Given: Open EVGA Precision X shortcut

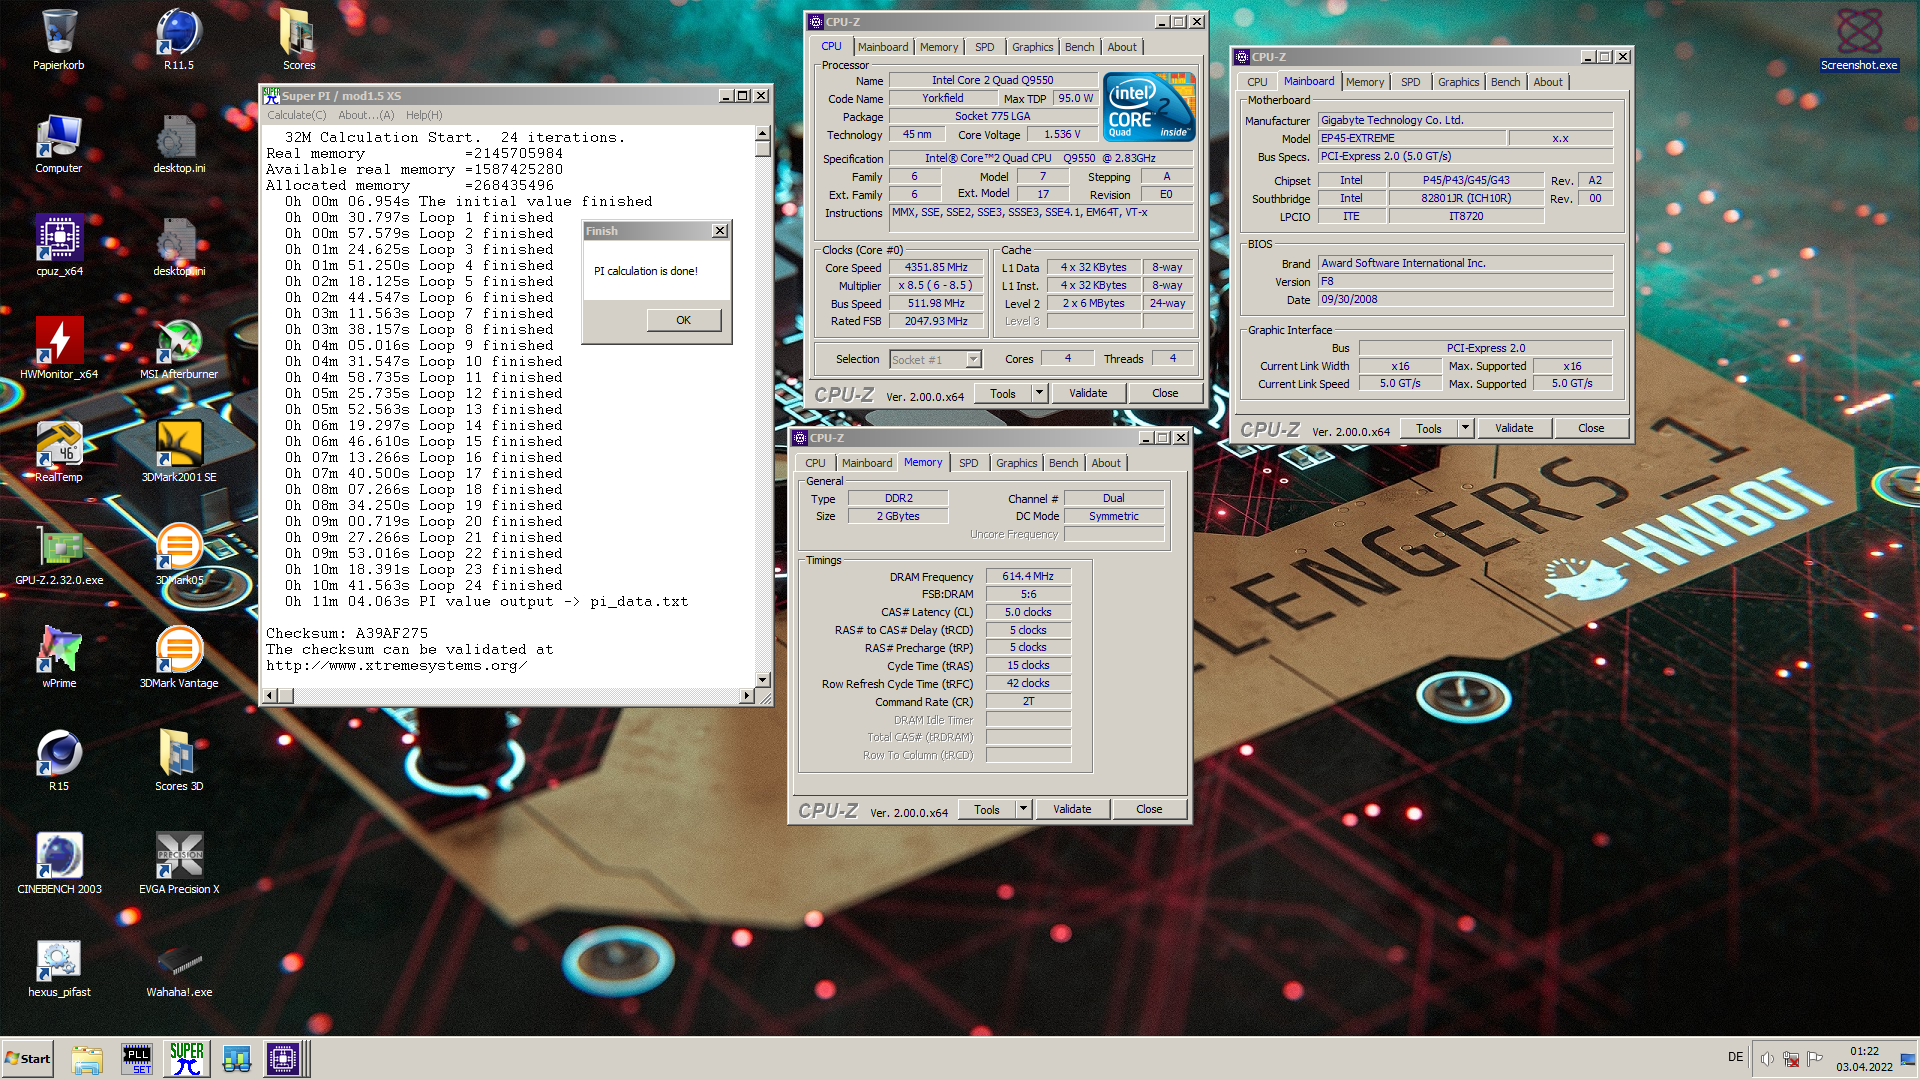Looking at the screenshot, I should 179,864.
